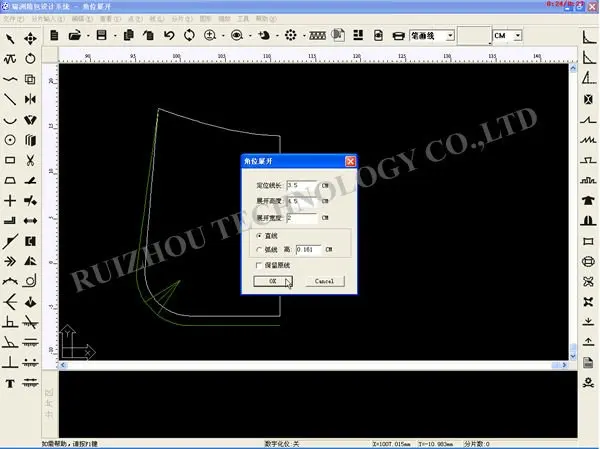Click the Paste clipboard icon
Image resolution: width=600 pixels, height=449 pixels.
[148, 36]
